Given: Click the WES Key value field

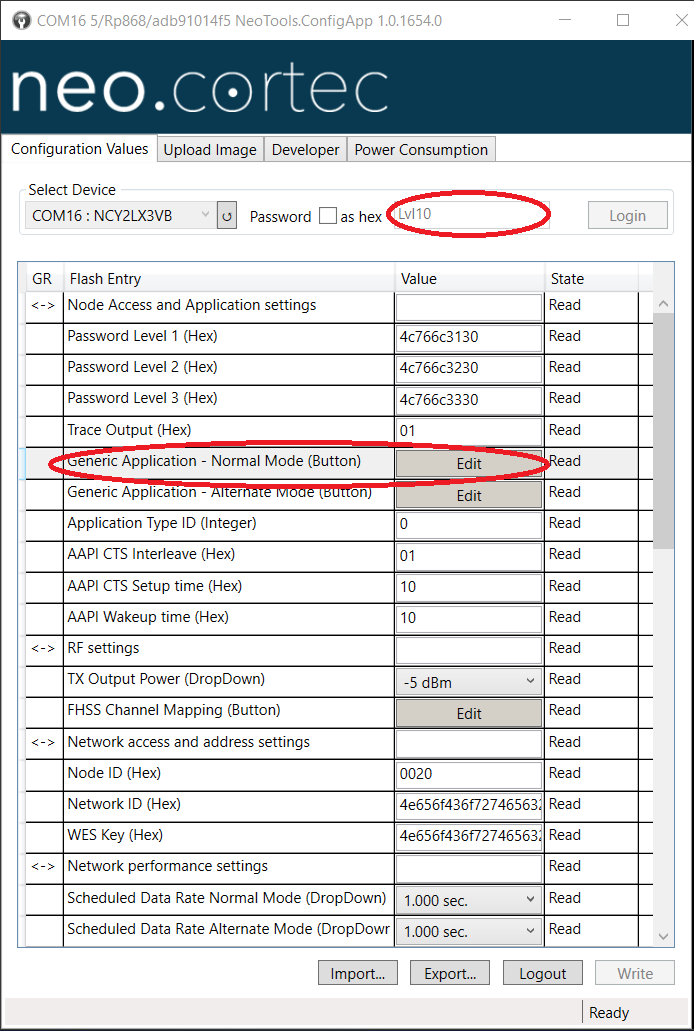Looking at the screenshot, I should click(468, 836).
